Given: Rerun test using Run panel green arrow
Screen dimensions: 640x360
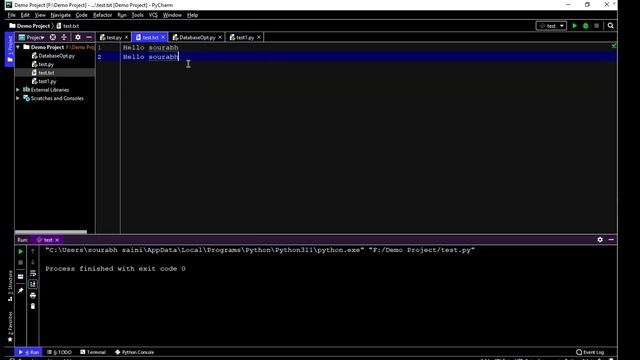Looking at the screenshot, I should [20, 251].
